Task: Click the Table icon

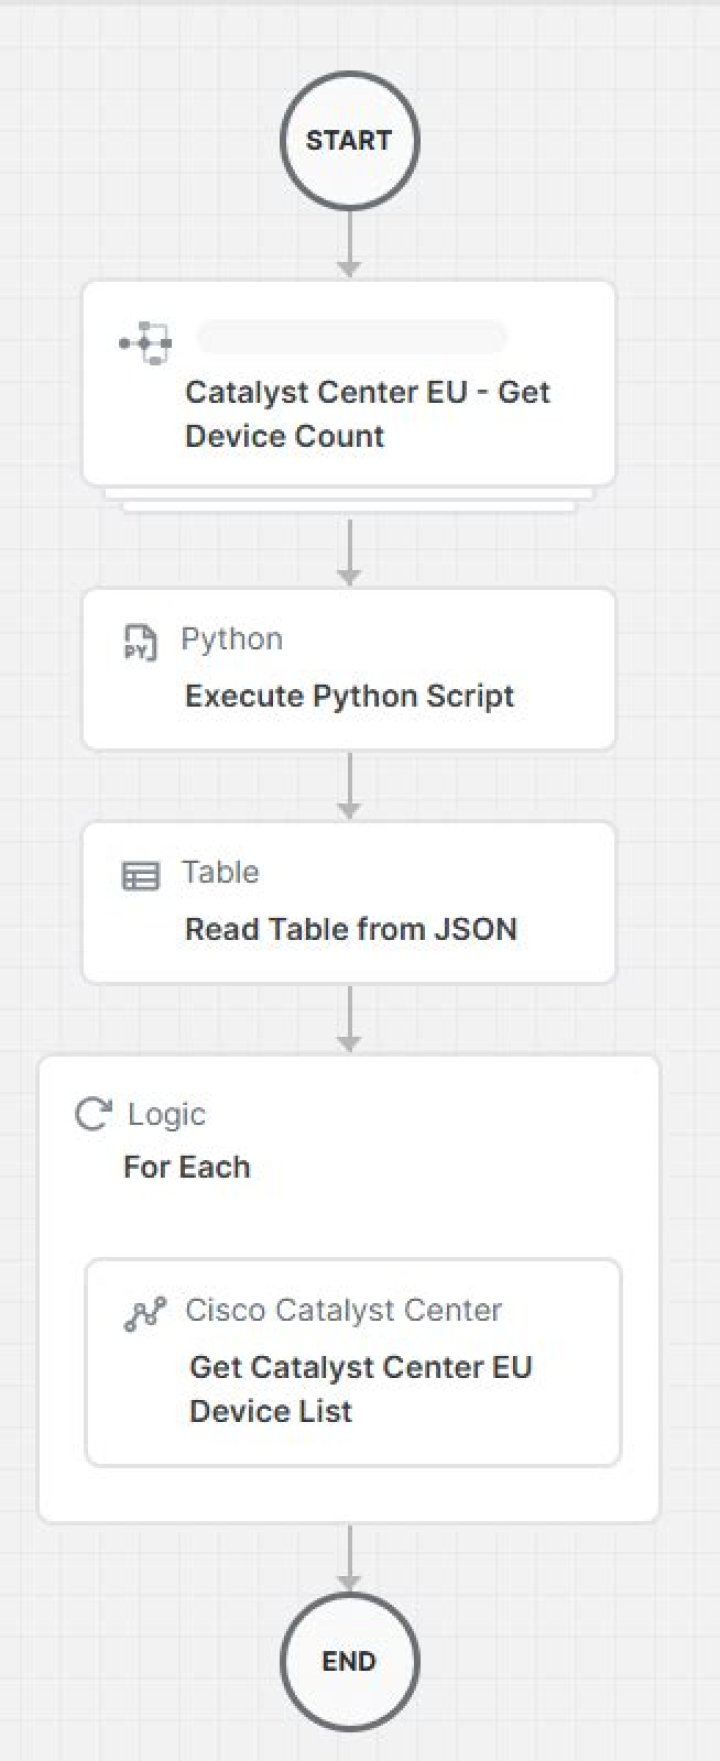Action: (x=140, y=875)
